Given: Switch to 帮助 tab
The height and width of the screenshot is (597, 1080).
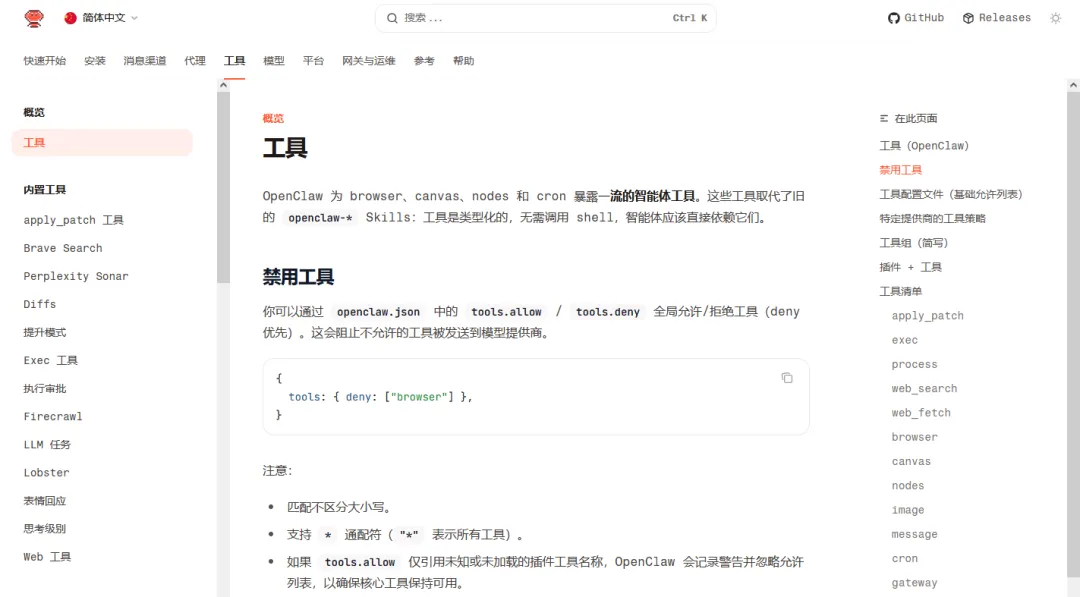Looking at the screenshot, I should pos(464,61).
